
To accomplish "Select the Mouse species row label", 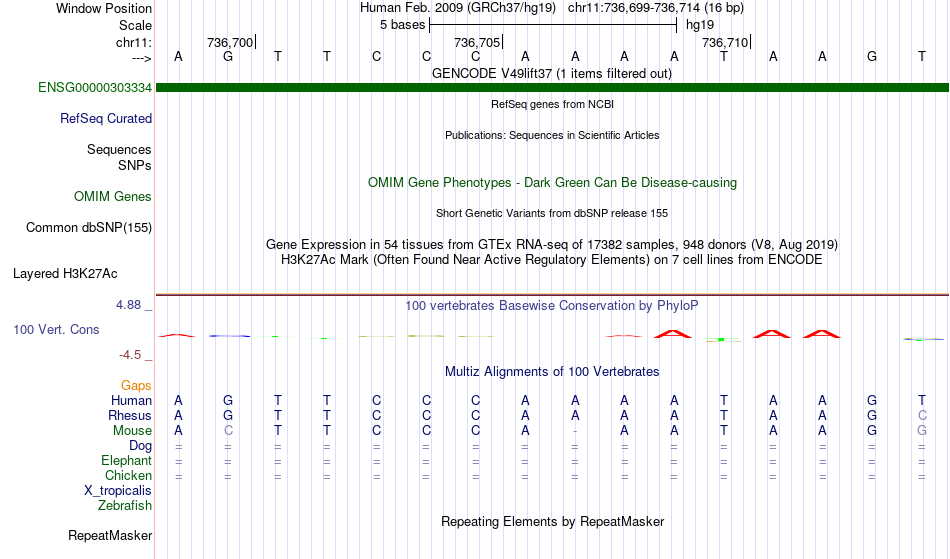I will 132,431.
